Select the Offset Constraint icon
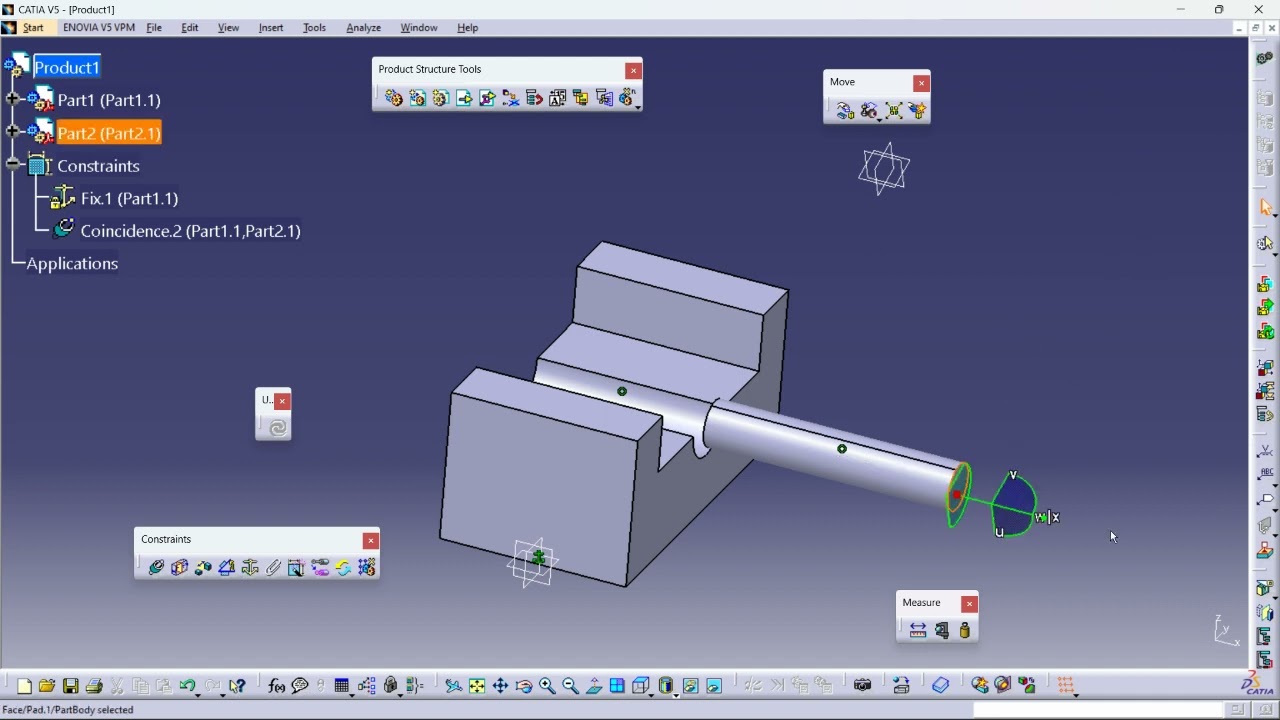This screenshot has width=1280, height=720. pos(203,568)
